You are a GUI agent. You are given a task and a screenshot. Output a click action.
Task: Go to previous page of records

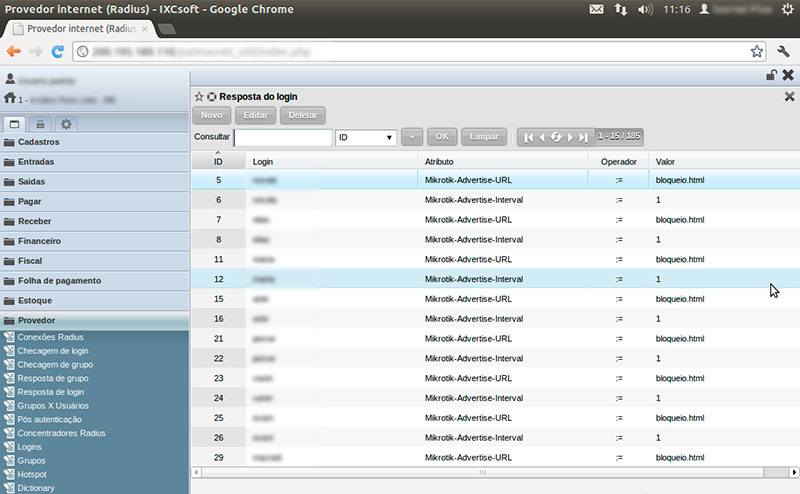pos(542,137)
